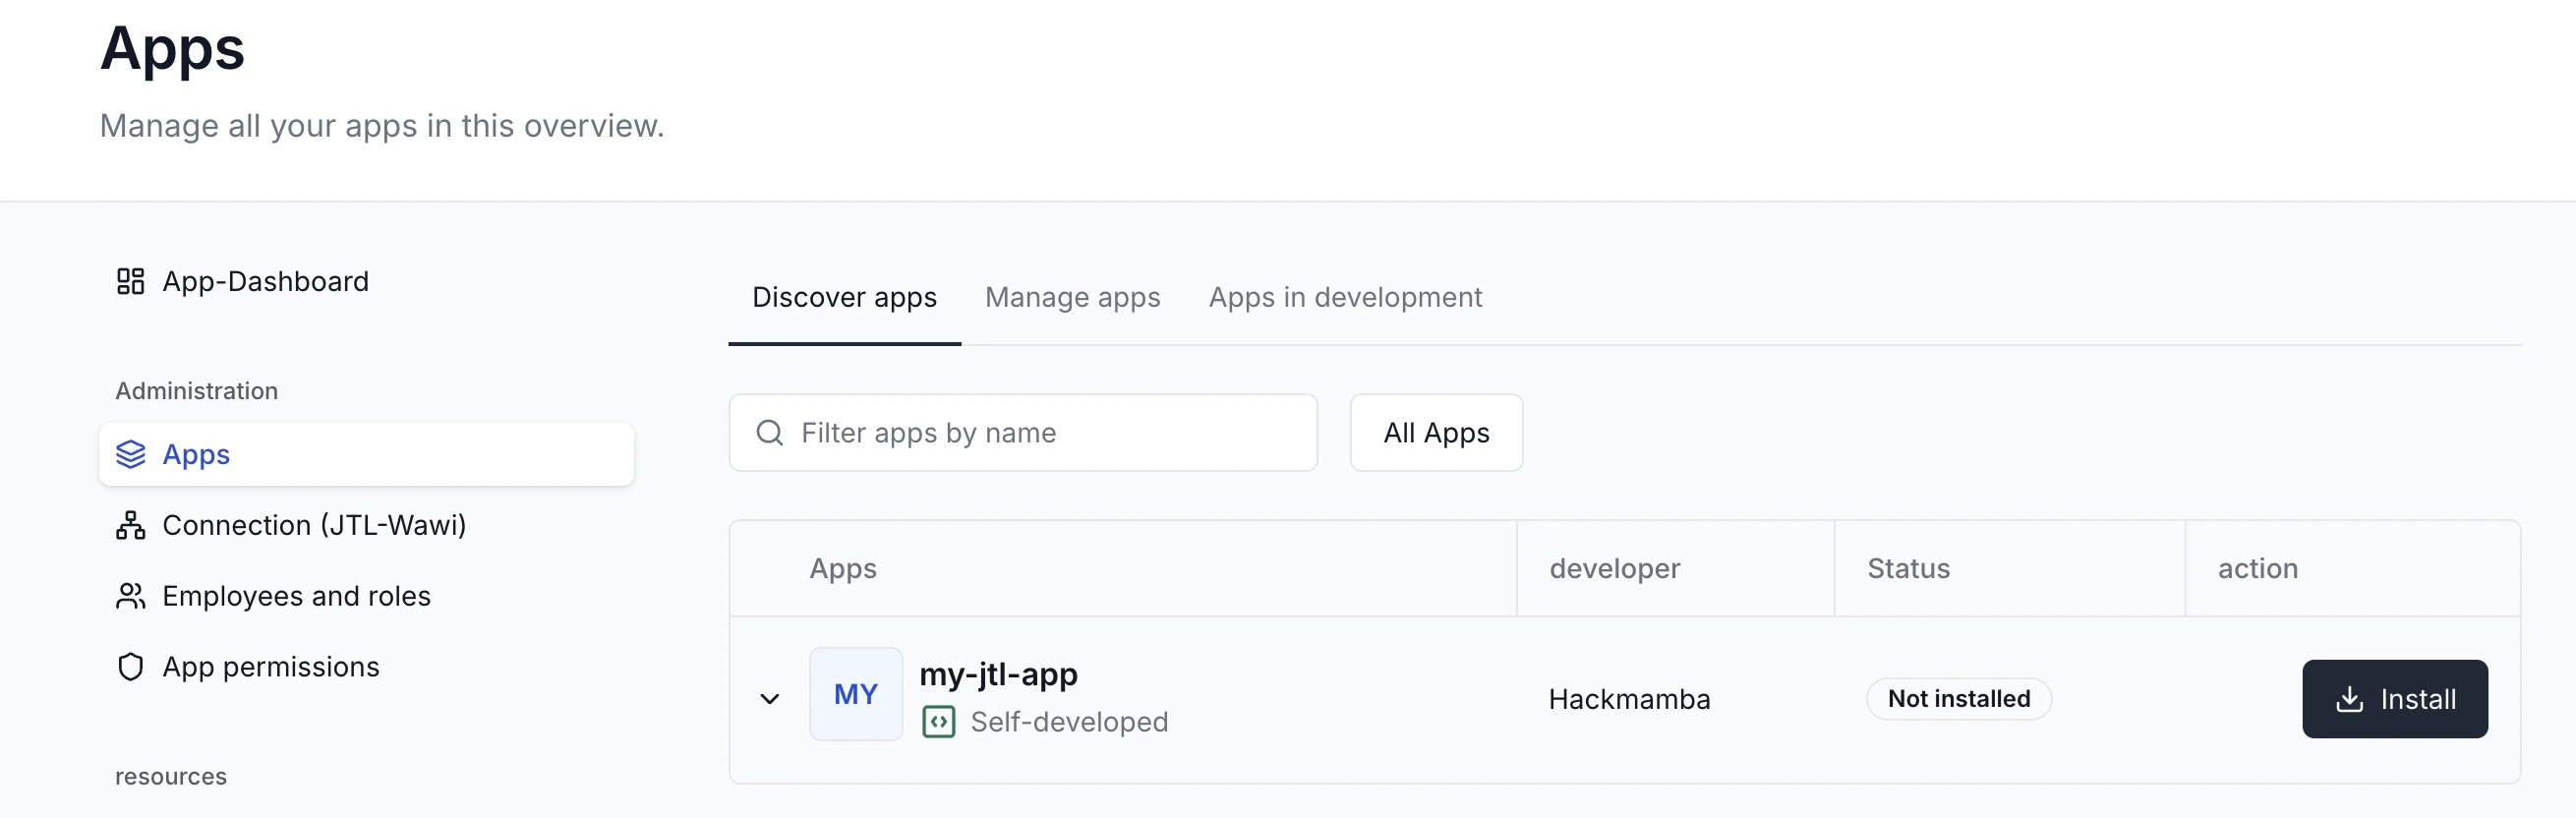Click the Apps layers icon in sidebar
Viewport: 2576px width, 818px height.
(x=130, y=454)
